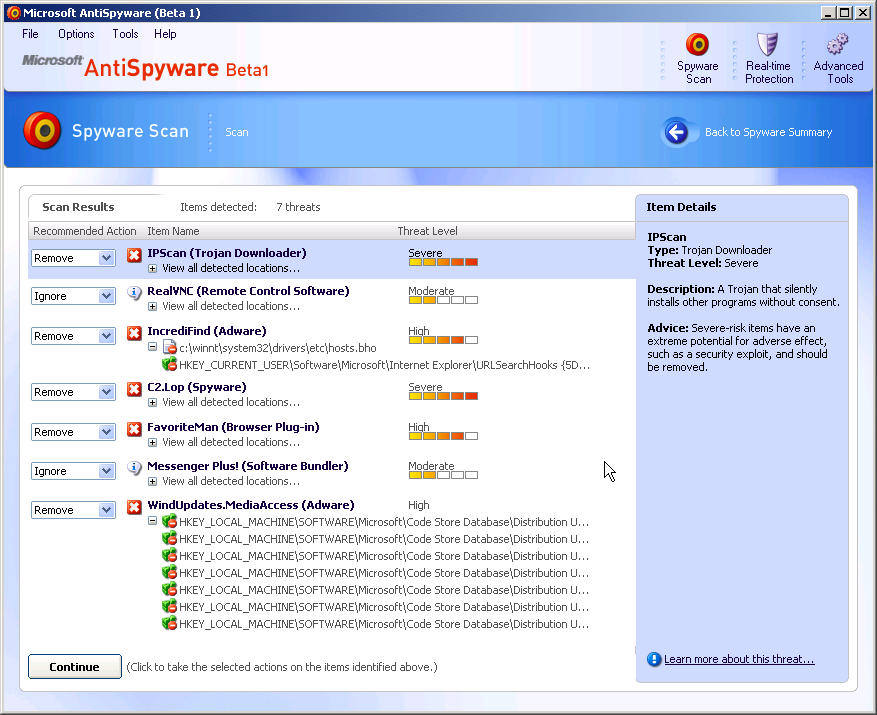Collapse WindUpdates.MediaAccess registry locations
This screenshot has width=877, height=715.
(x=152, y=521)
